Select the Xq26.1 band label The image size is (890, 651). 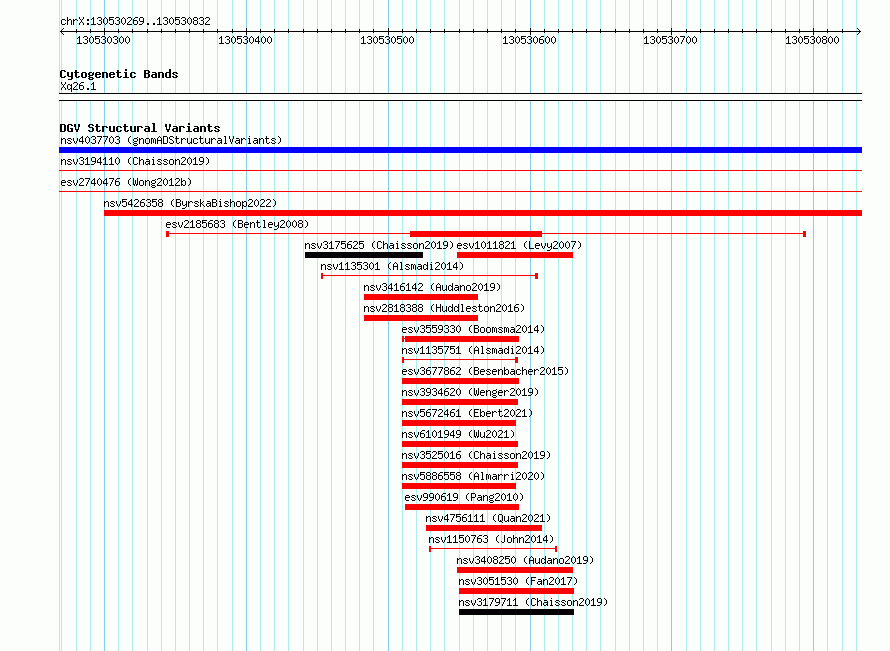pos(78,86)
